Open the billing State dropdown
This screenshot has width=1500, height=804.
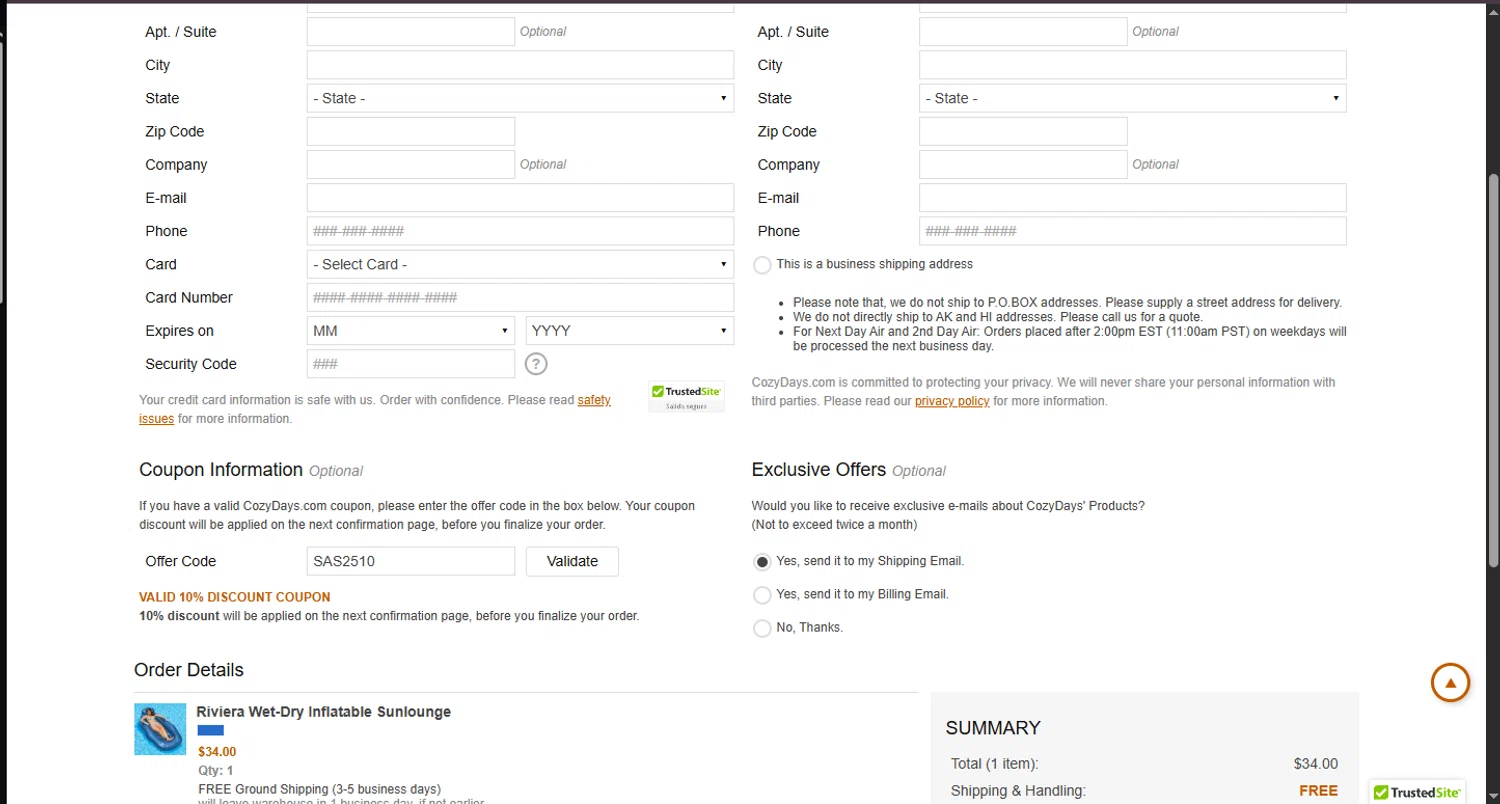520,98
